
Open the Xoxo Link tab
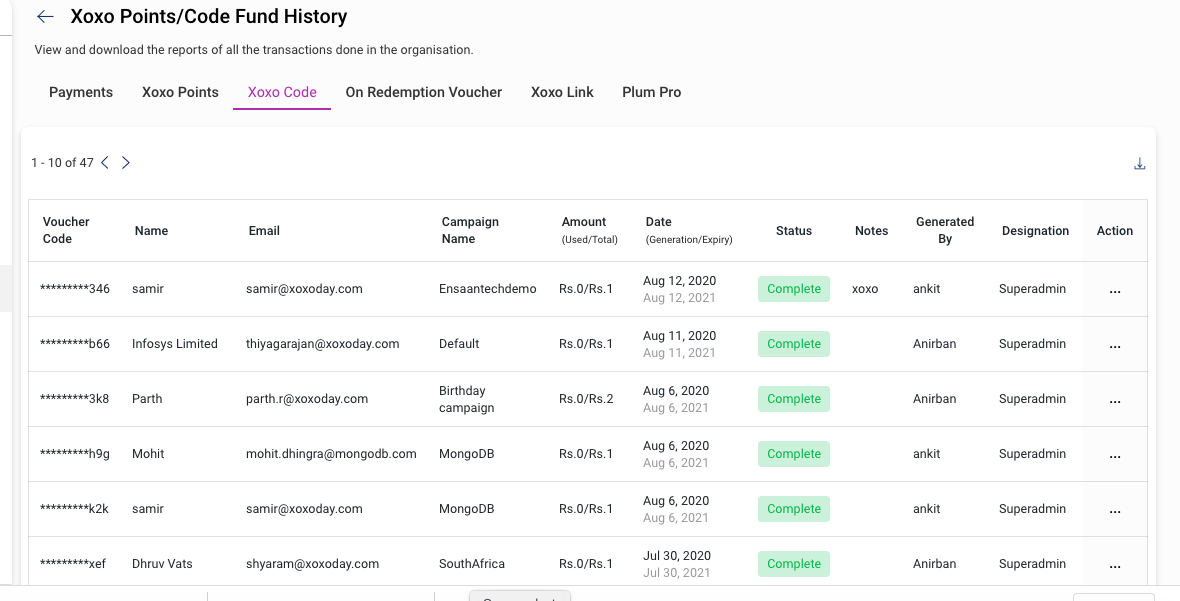point(562,92)
